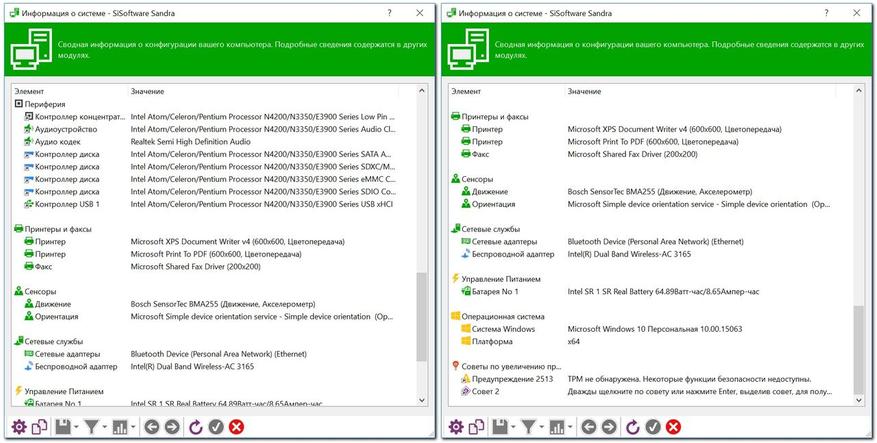Click help question mark in right window title

(826, 13)
